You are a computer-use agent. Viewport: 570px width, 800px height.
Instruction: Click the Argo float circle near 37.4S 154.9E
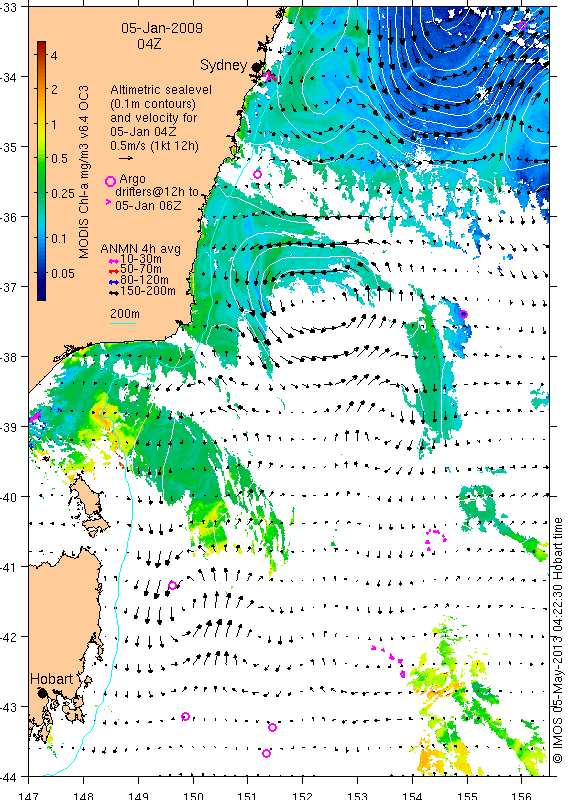[x=463, y=314]
